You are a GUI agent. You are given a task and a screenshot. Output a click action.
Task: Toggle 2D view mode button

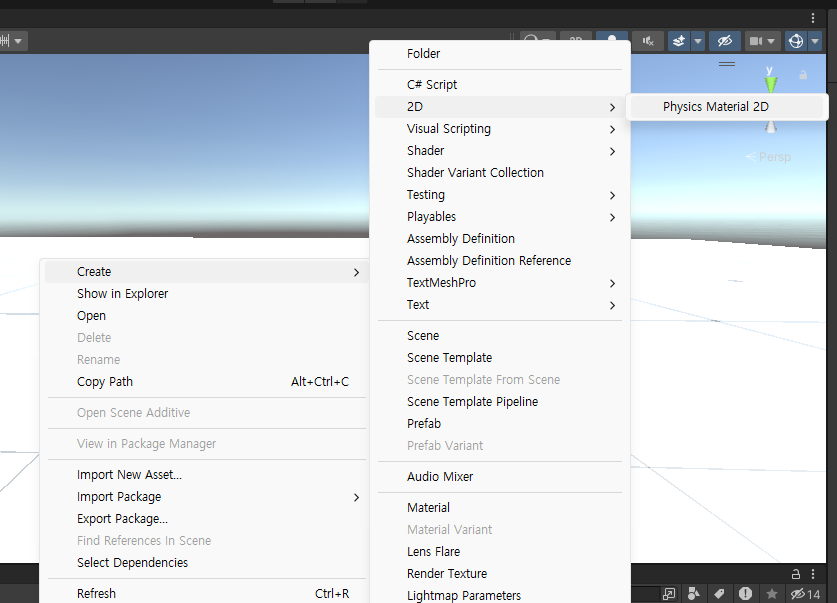click(x=575, y=37)
